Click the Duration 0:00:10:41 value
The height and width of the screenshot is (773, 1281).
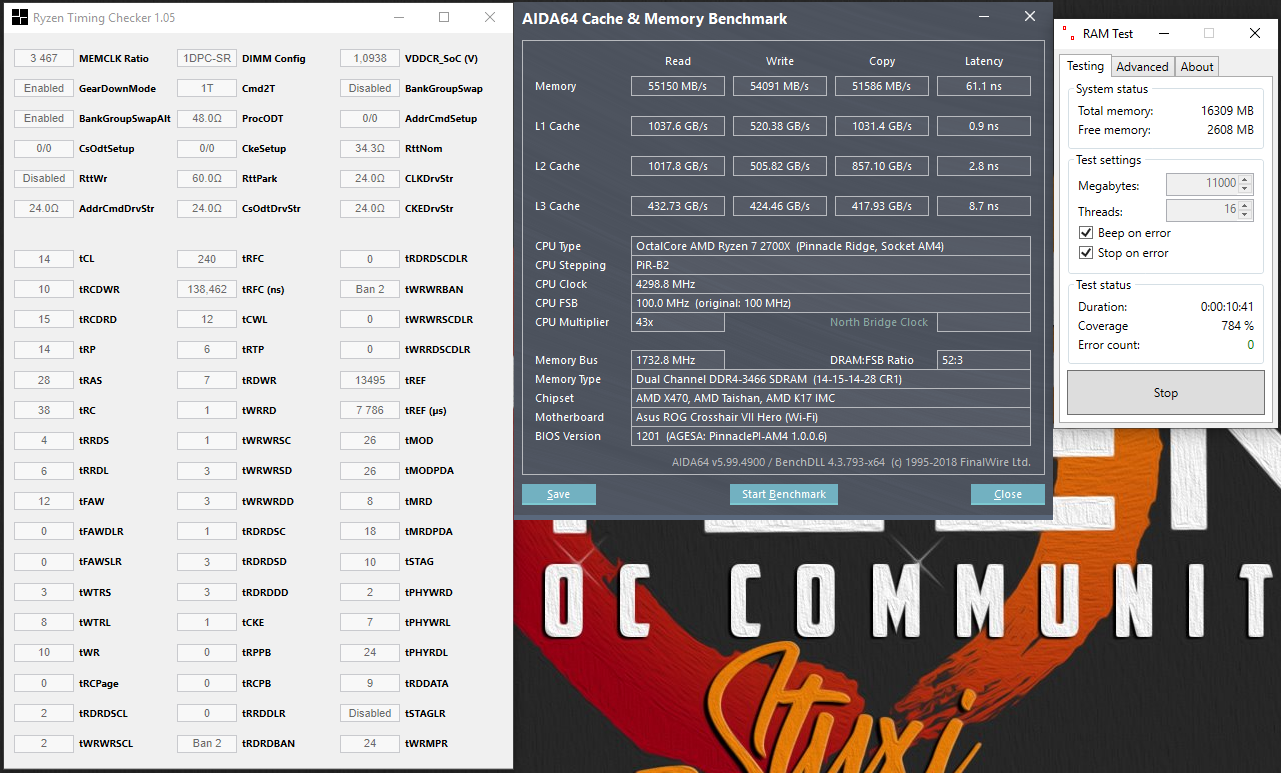coord(1227,307)
